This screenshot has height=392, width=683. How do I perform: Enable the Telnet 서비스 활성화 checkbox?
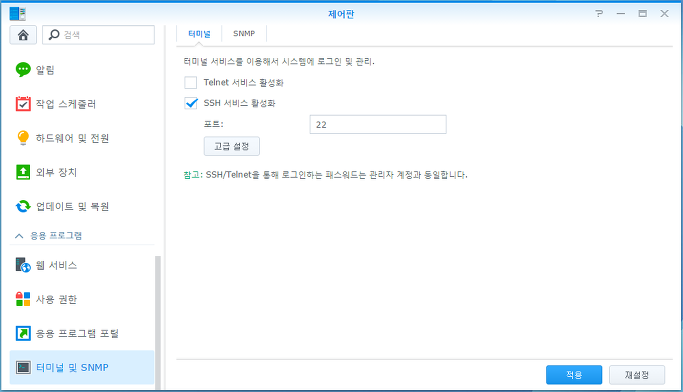190,82
